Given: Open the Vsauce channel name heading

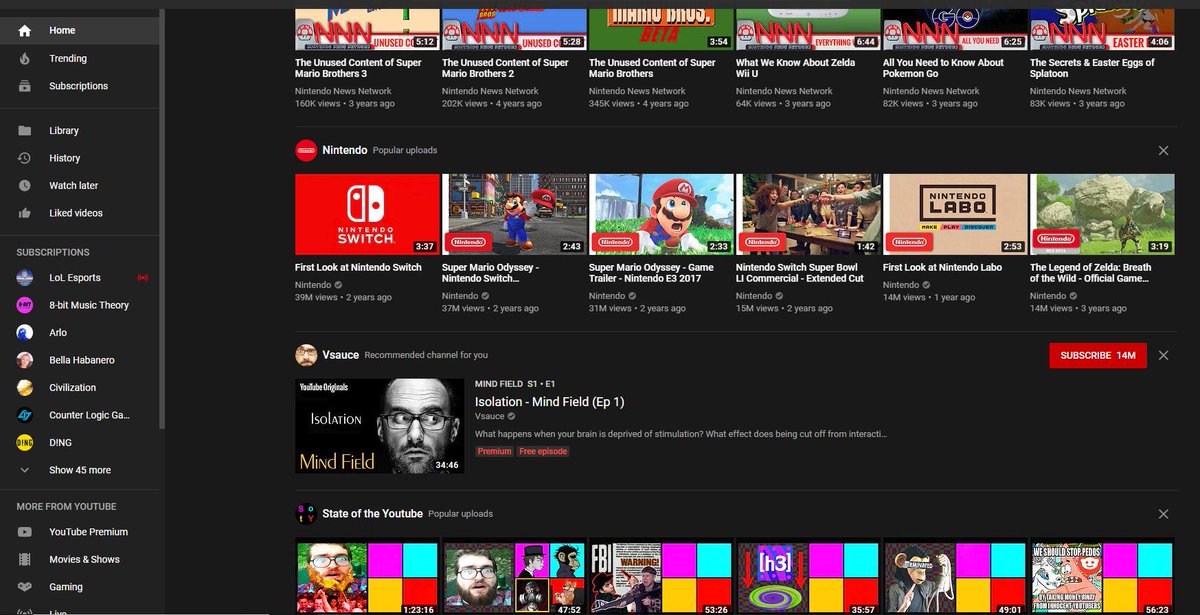Looking at the screenshot, I should pyautogui.click(x=340, y=355).
